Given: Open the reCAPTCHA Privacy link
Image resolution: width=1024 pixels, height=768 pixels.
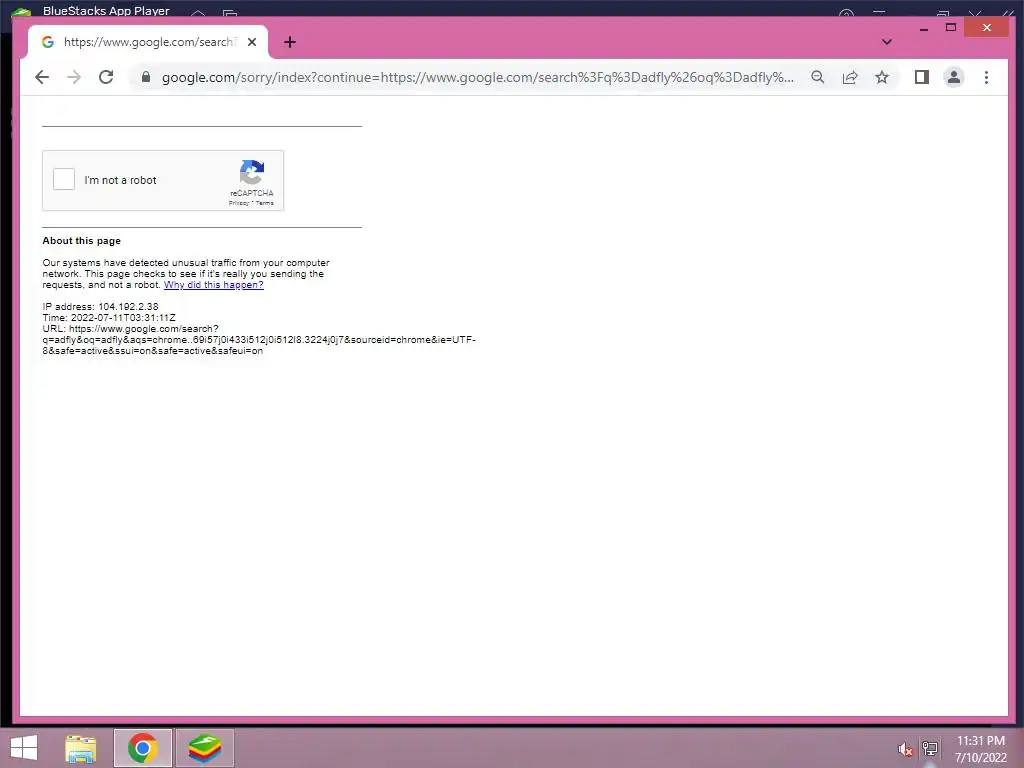Looking at the screenshot, I should (239, 203).
